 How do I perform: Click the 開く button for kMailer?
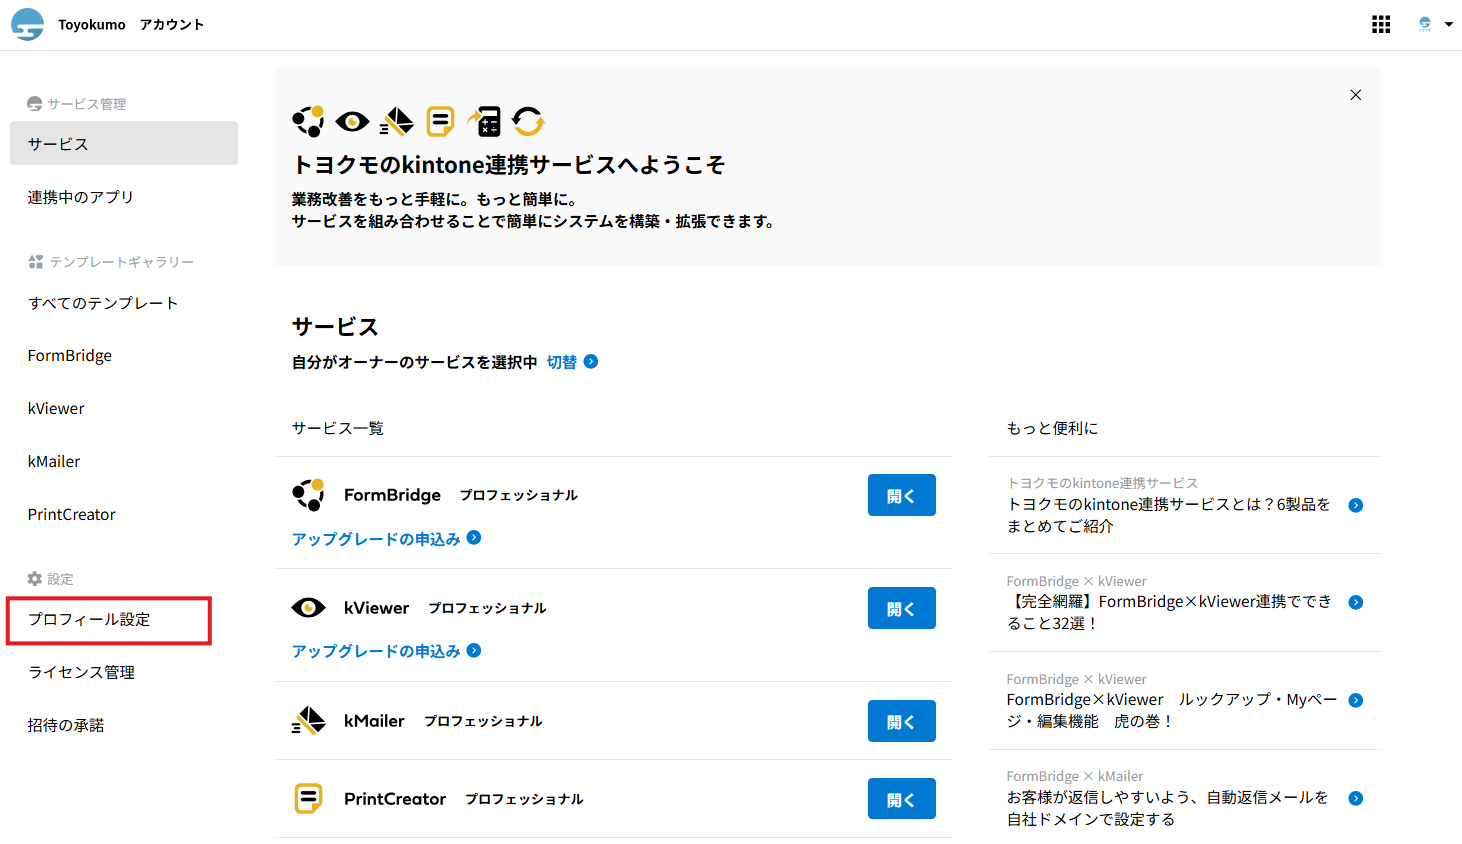tap(901, 720)
